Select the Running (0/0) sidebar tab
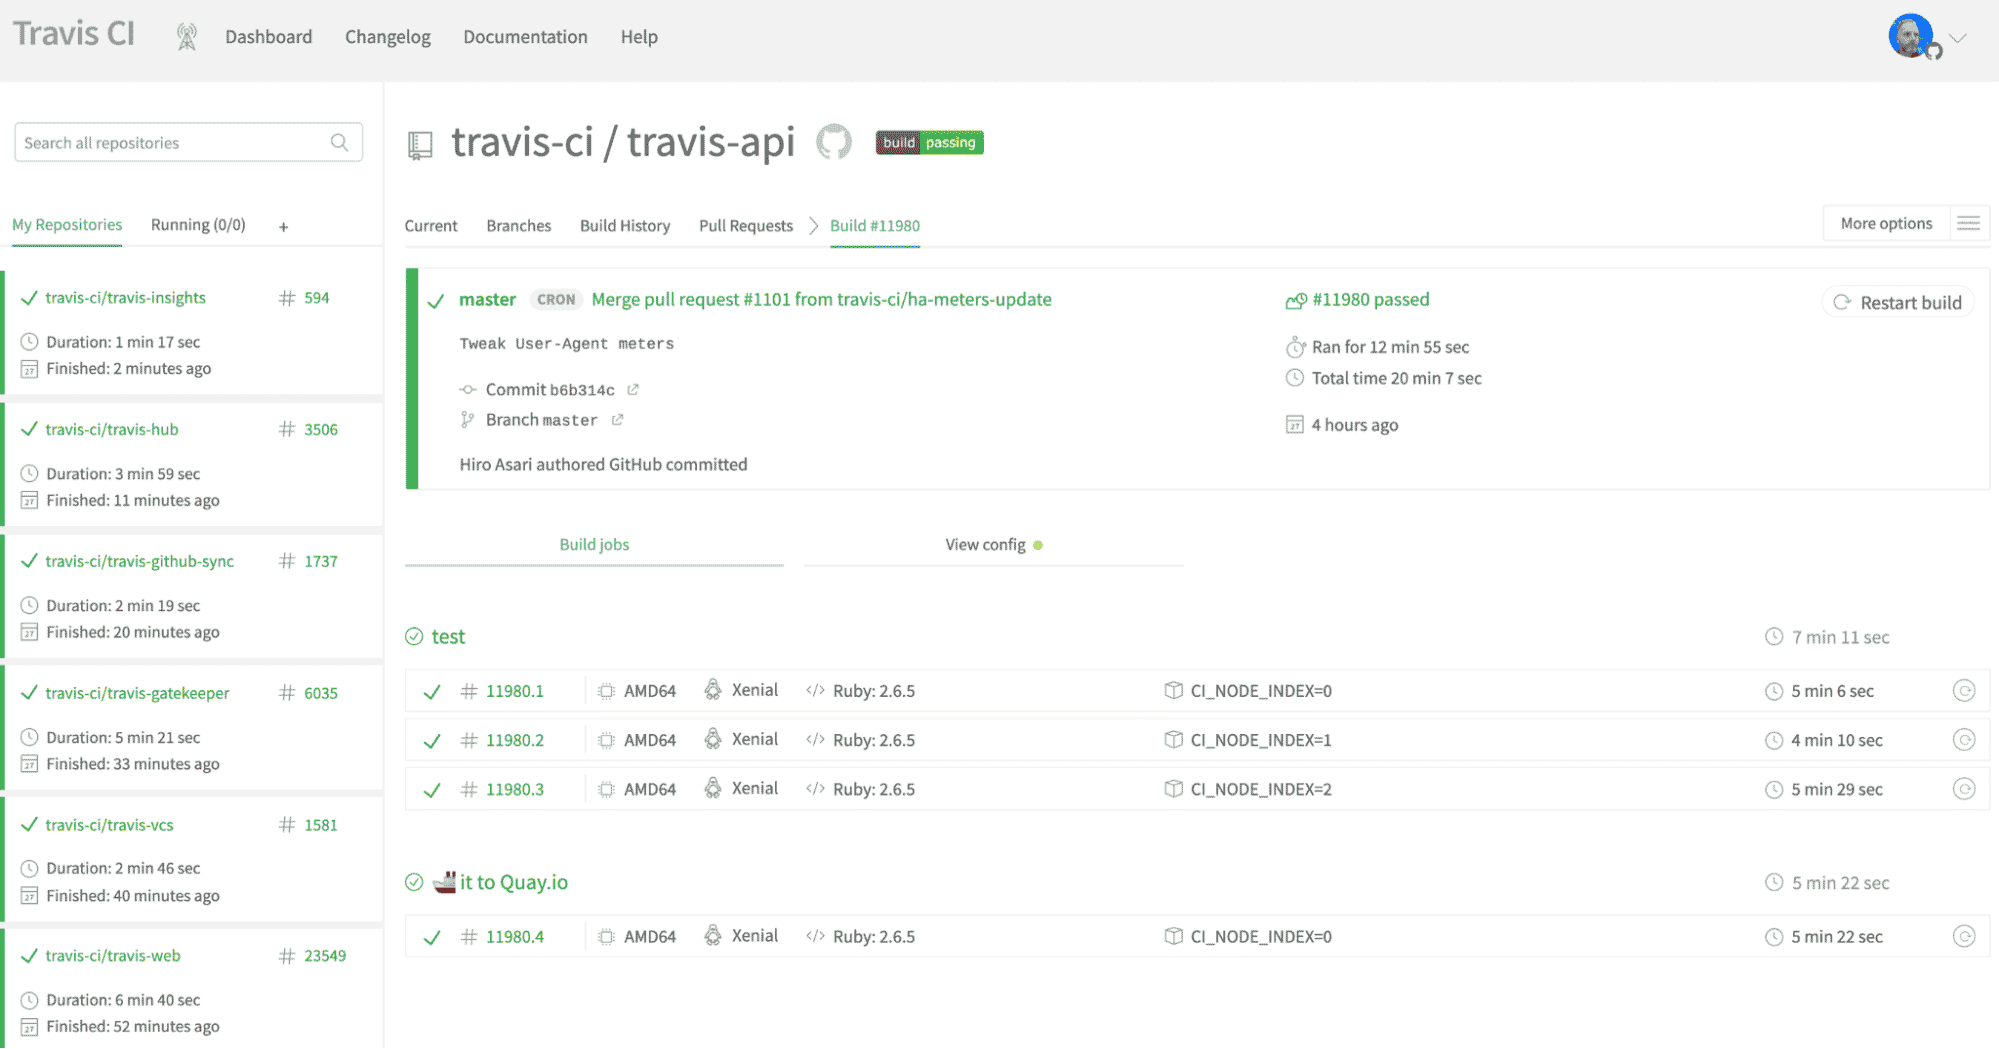The width and height of the screenshot is (1999, 1049). (198, 225)
